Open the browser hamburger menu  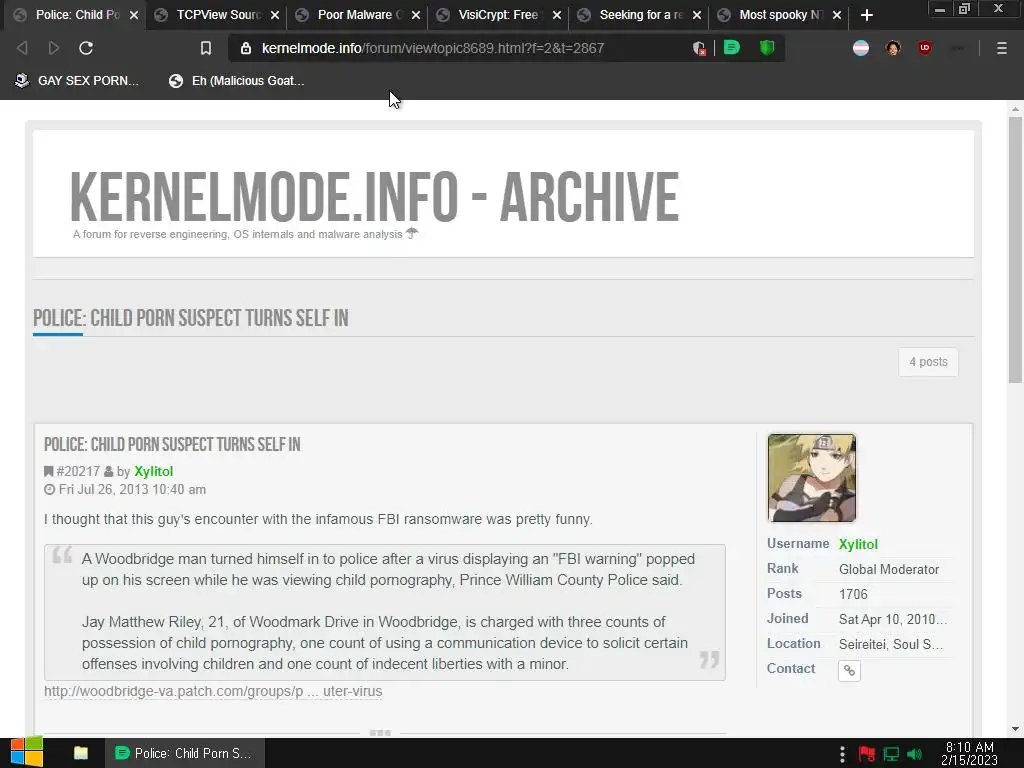1001,48
